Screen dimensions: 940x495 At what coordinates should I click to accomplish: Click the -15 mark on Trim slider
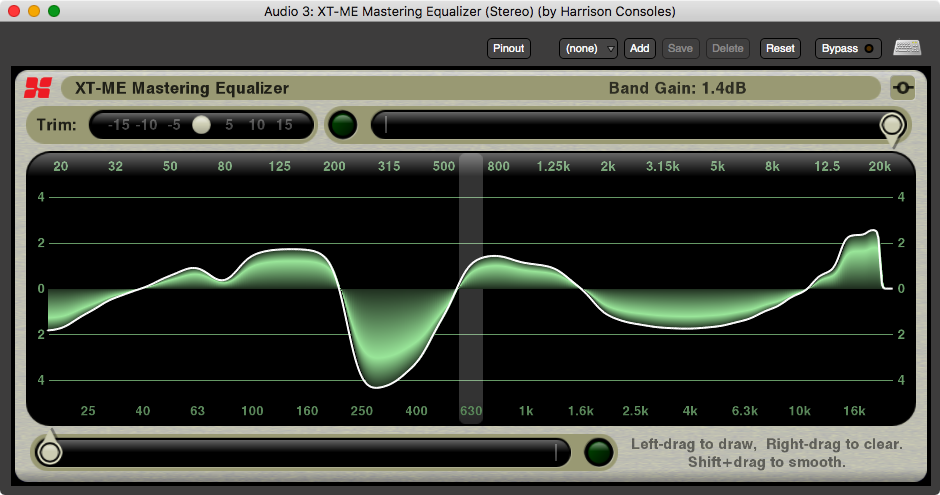tap(119, 125)
